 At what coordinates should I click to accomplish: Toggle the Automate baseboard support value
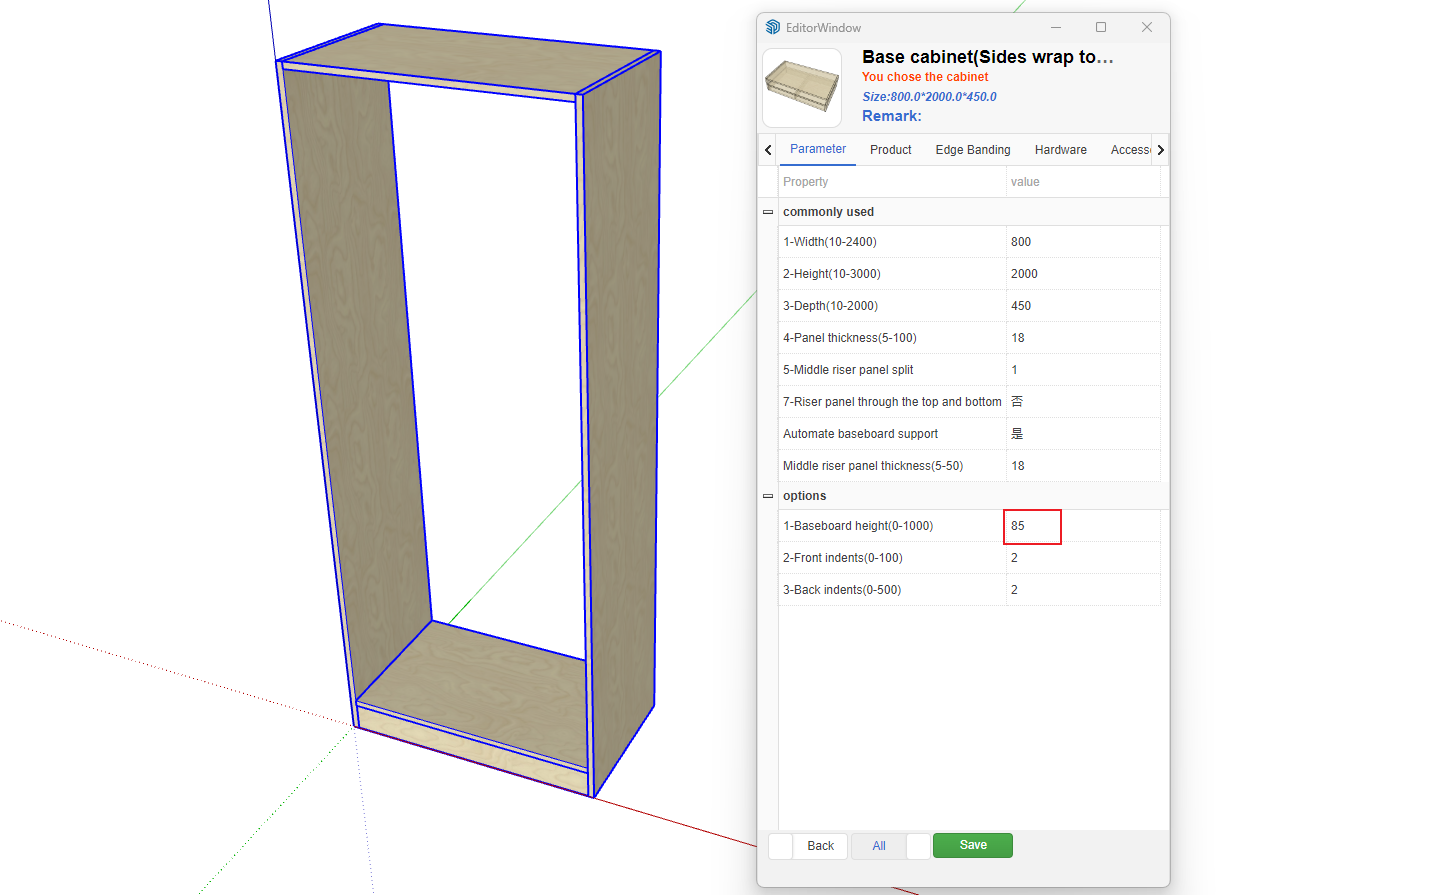tap(1082, 434)
